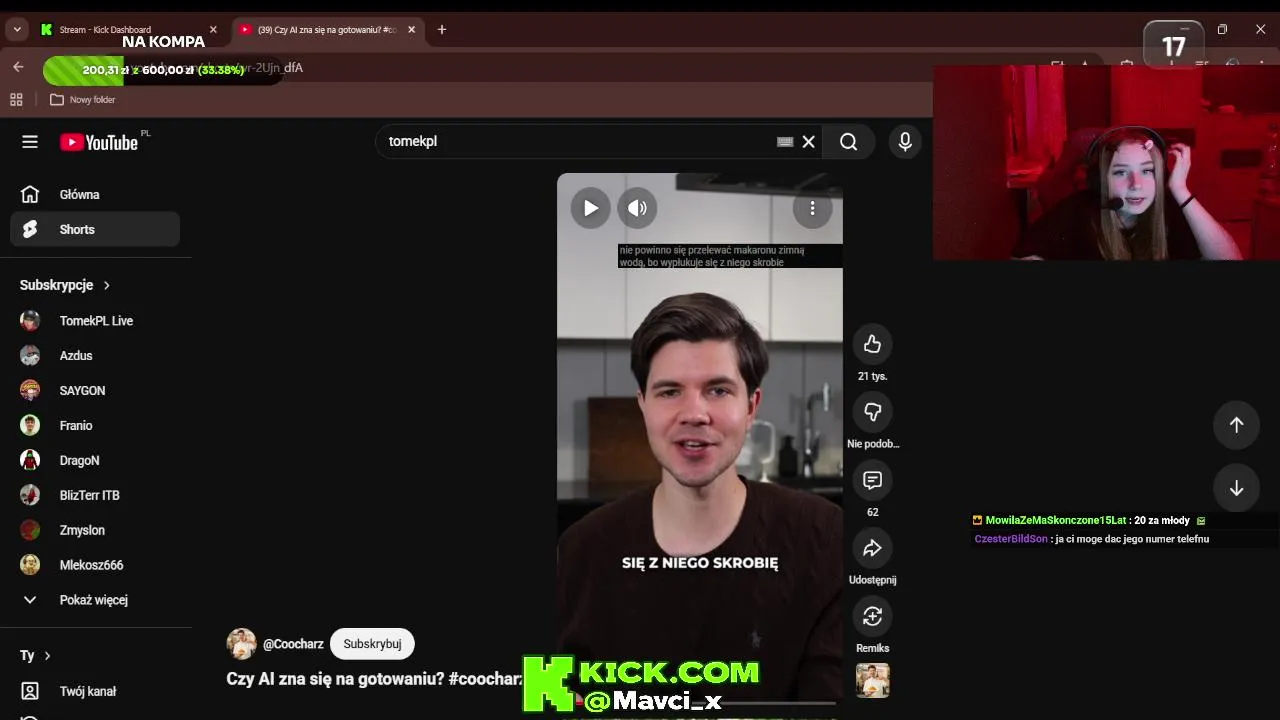The image size is (1280, 720).
Task: Open the comments with 62 replies
Action: click(x=872, y=480)
